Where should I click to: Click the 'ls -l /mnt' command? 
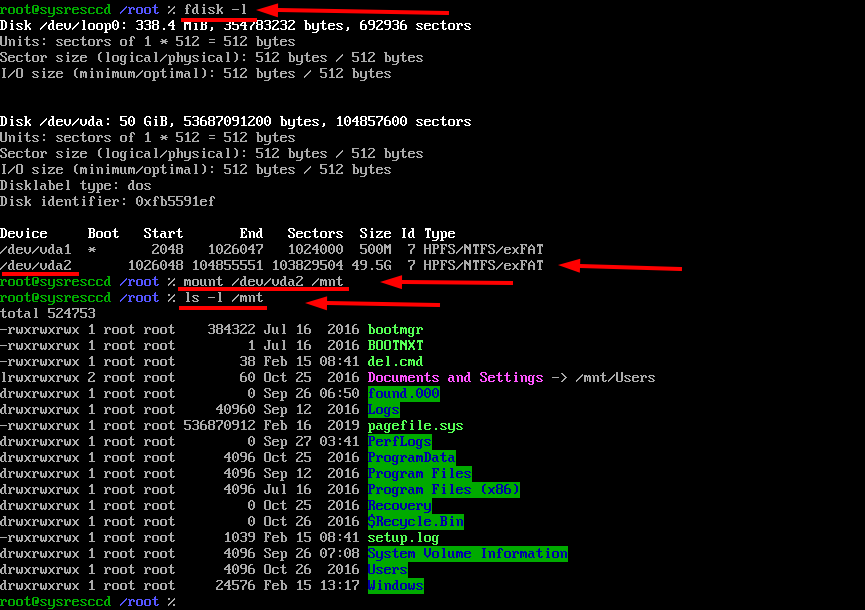pos(223,297)
